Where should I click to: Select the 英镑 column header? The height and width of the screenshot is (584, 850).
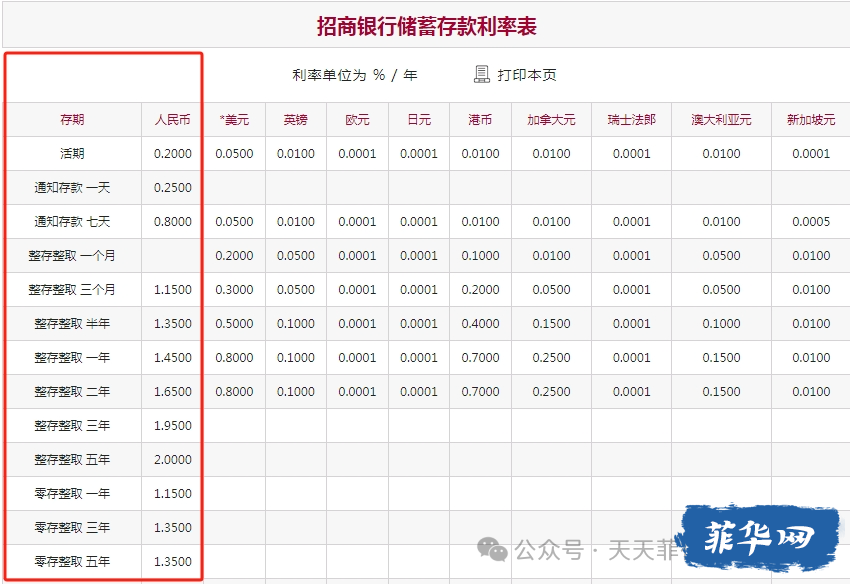pos(295,120)
